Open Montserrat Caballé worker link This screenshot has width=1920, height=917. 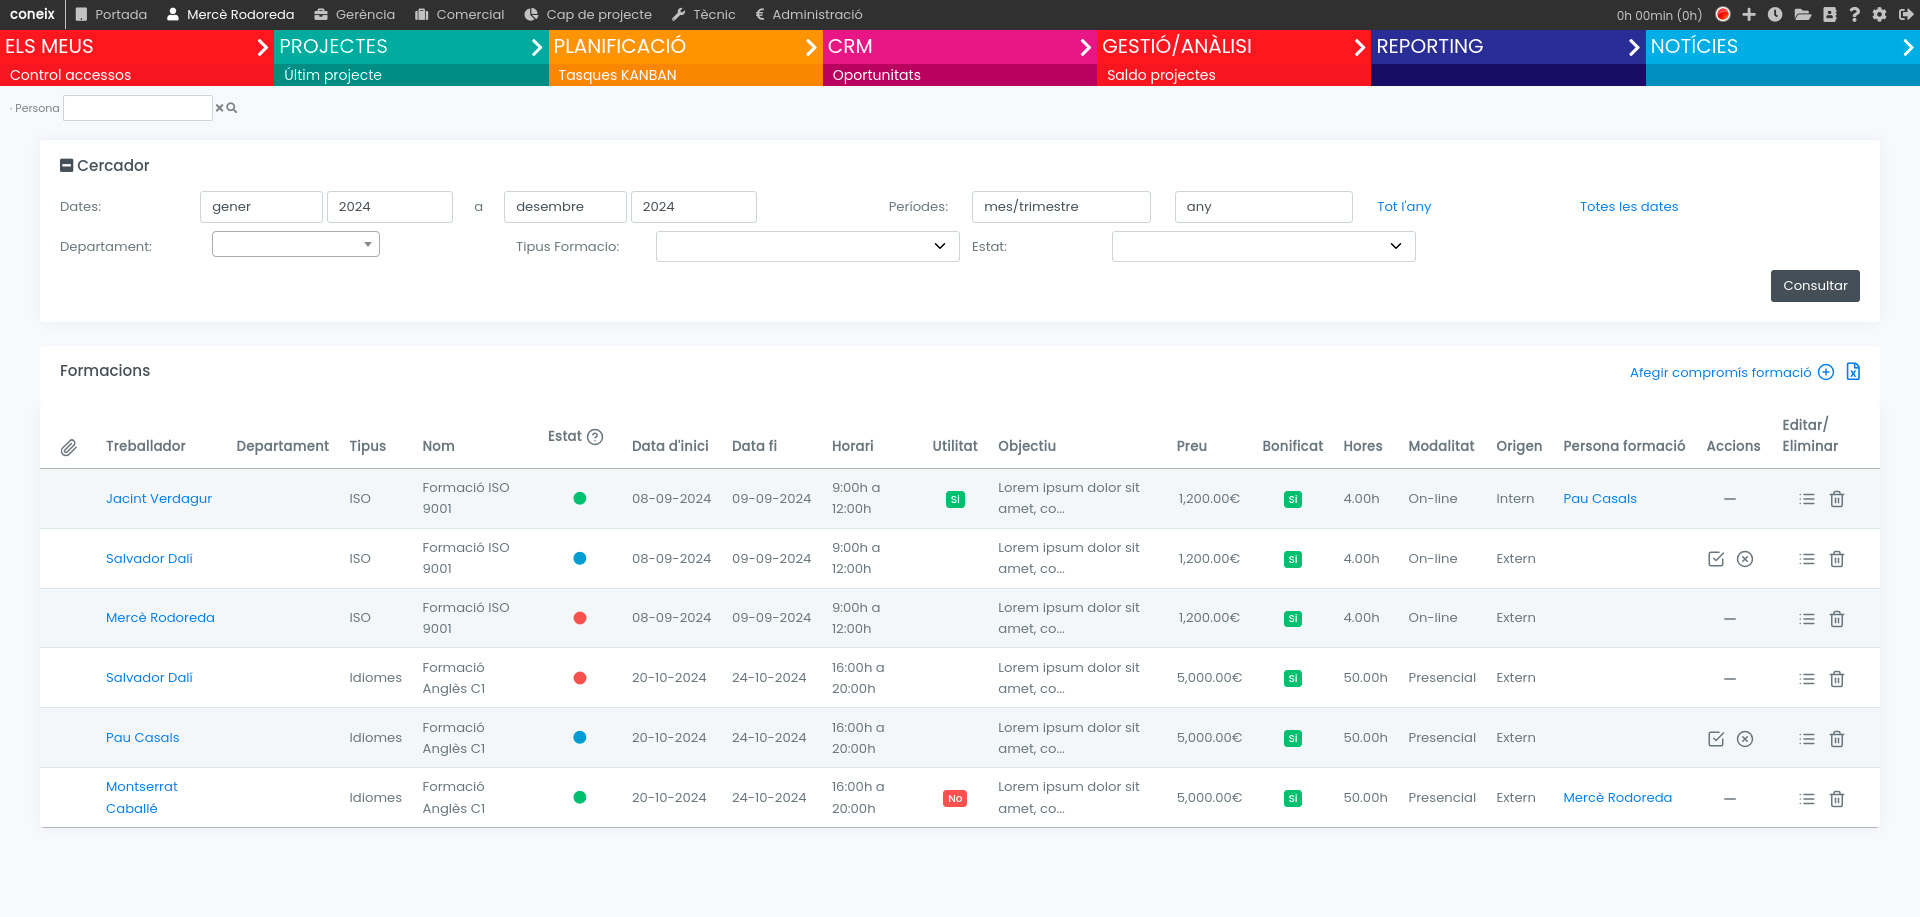tap(142, 798)
